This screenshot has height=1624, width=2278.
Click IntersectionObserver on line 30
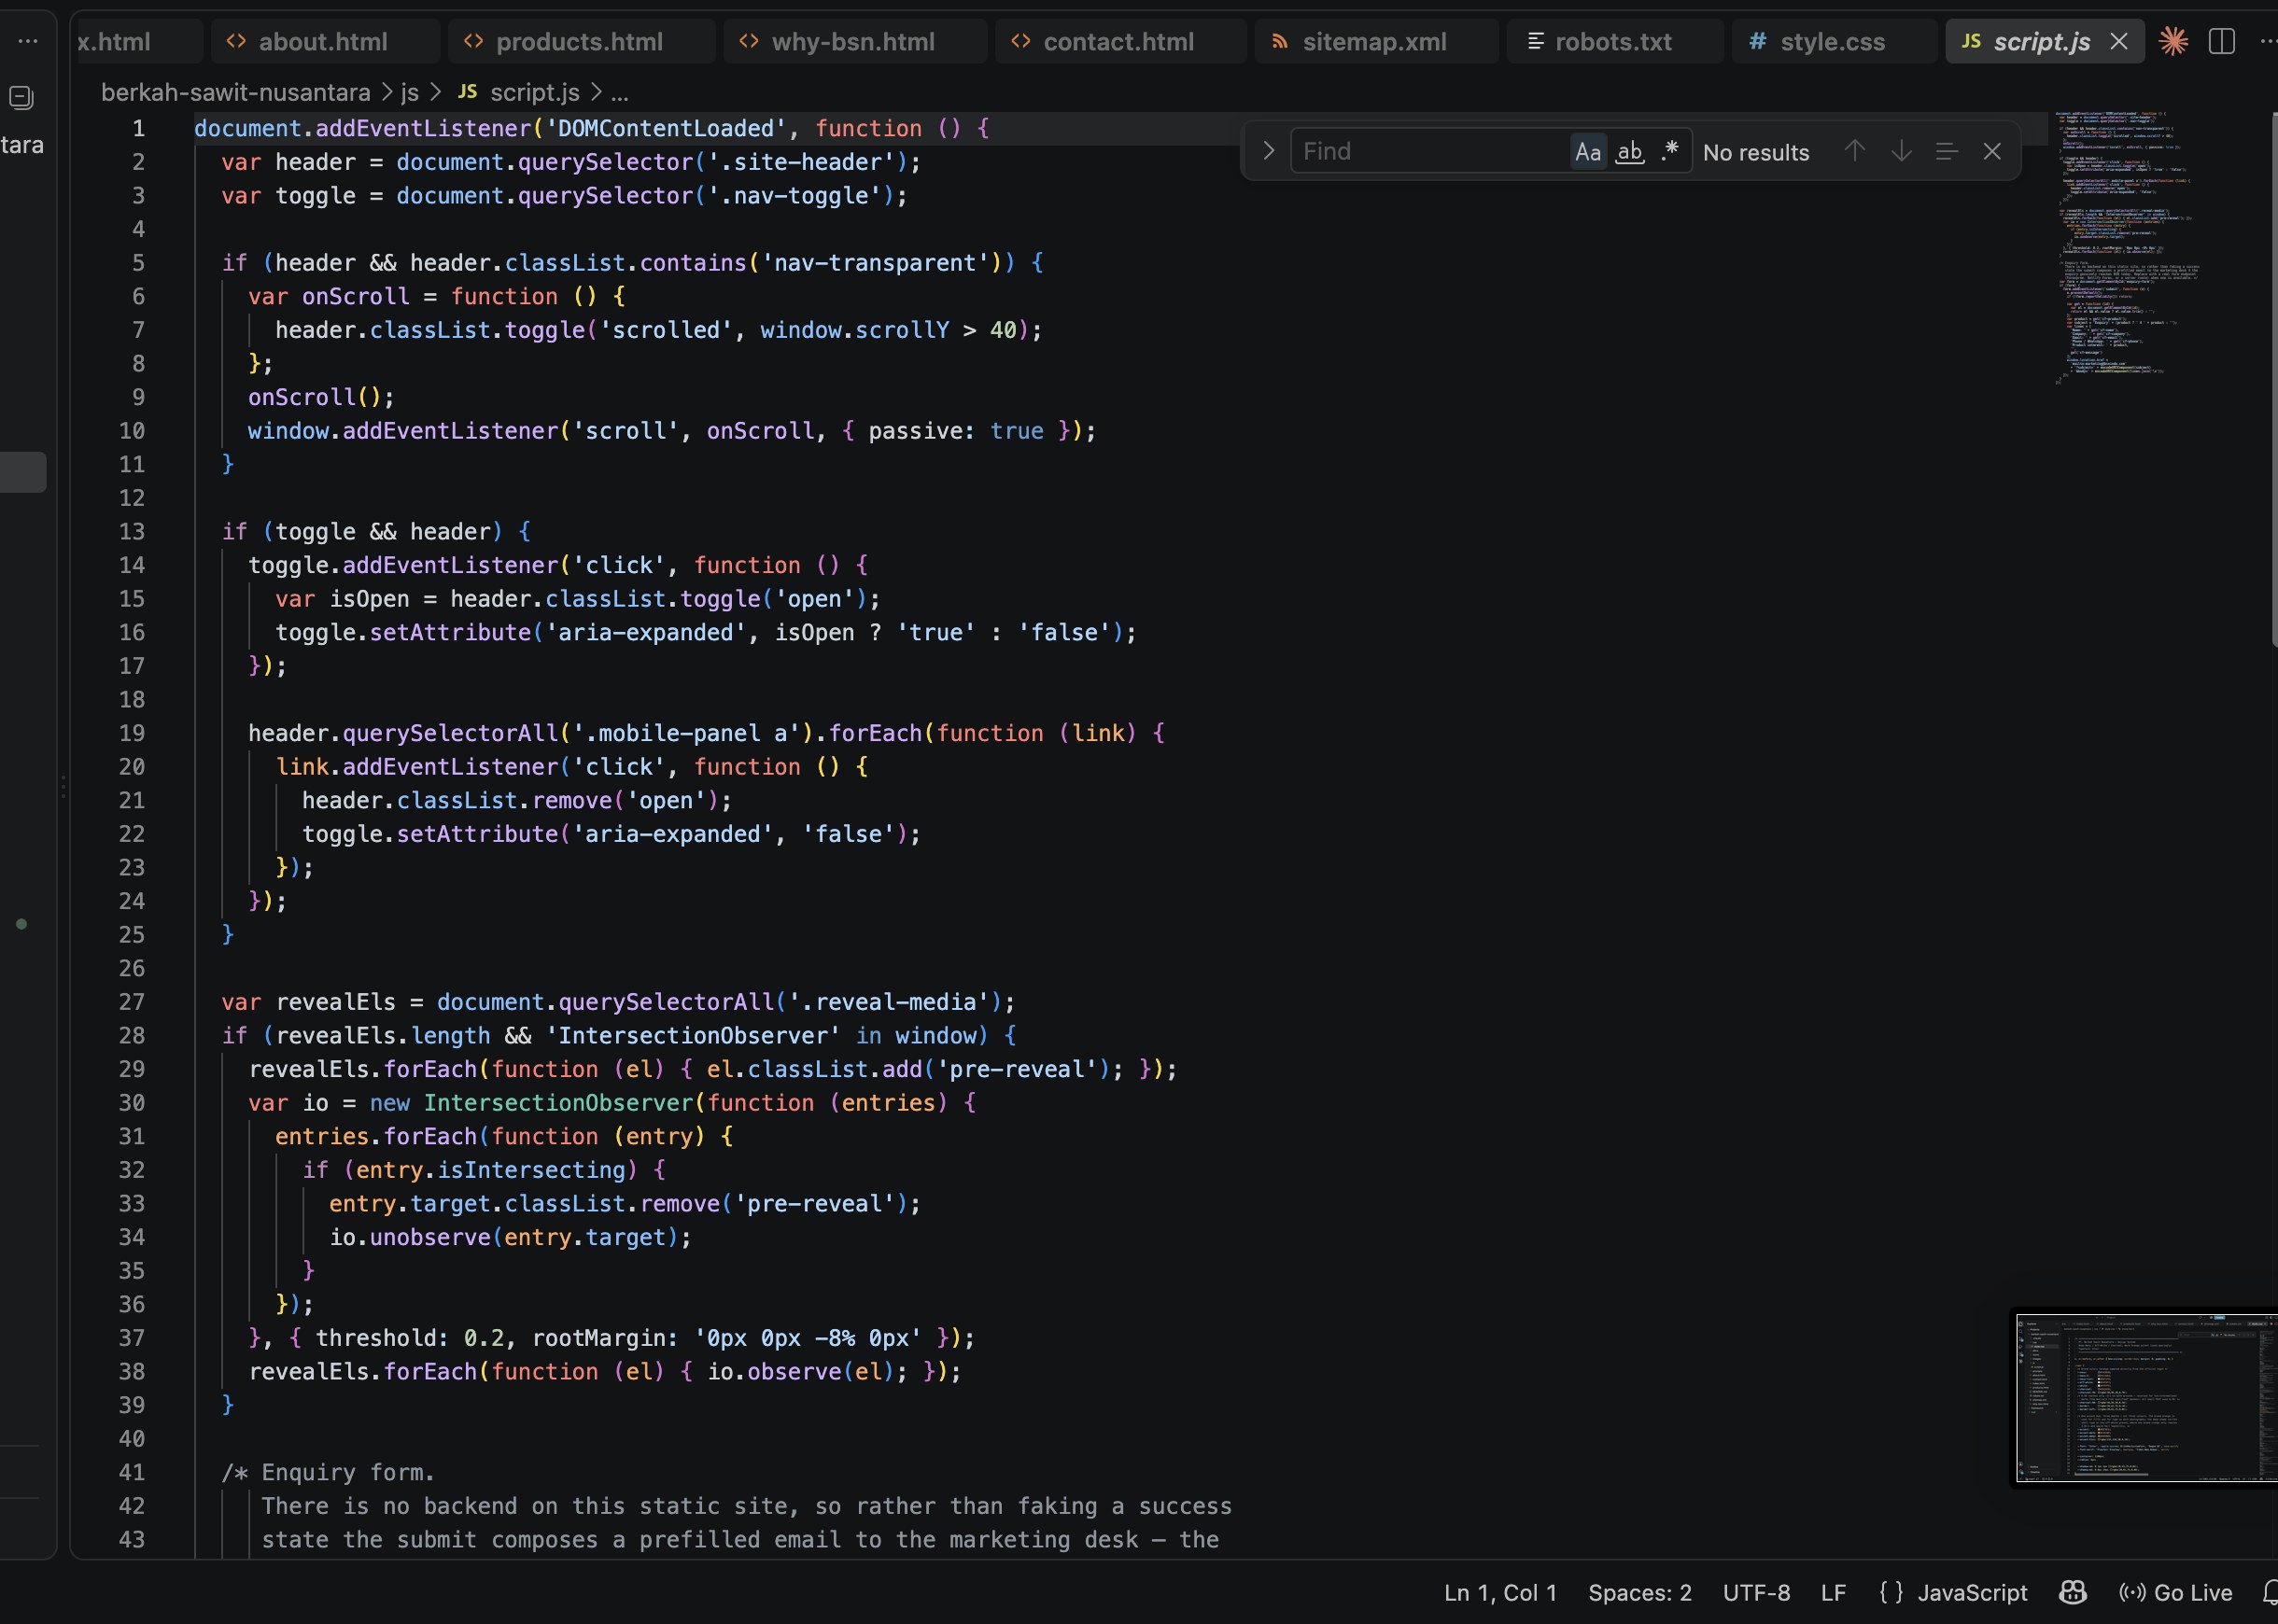pyautogui.click(x=558, y=1103)
